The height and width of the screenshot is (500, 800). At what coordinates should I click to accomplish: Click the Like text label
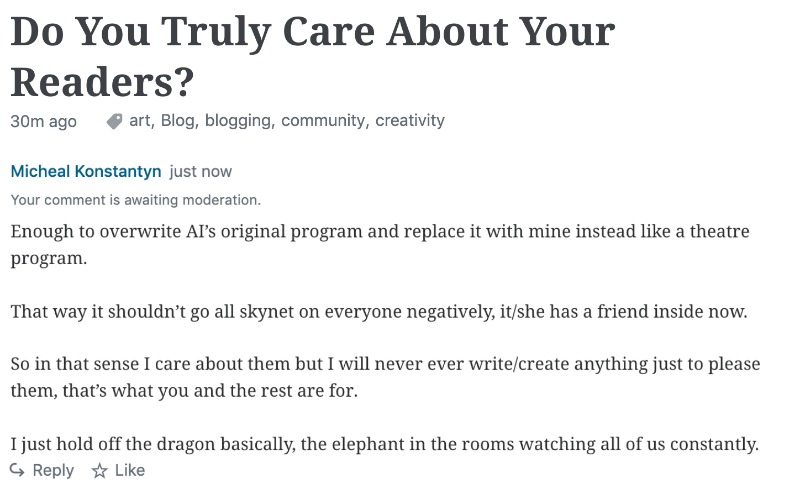130,470
